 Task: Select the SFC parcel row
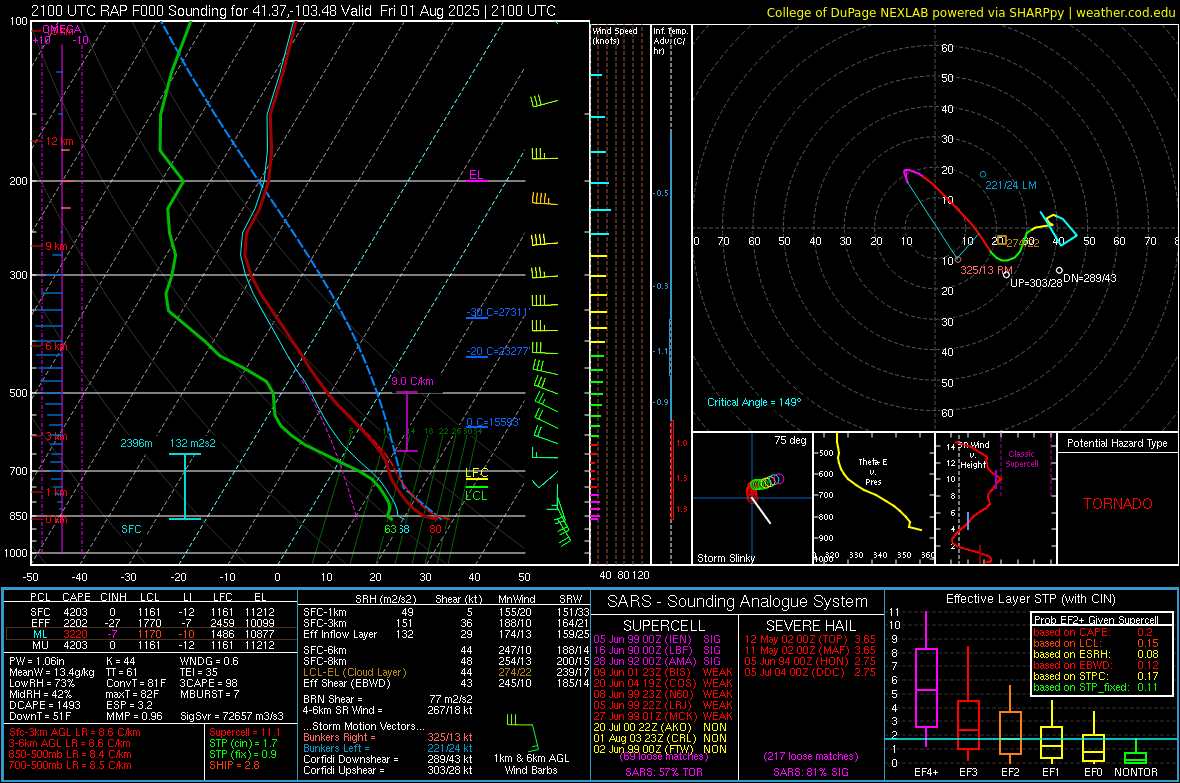point(151,612)
